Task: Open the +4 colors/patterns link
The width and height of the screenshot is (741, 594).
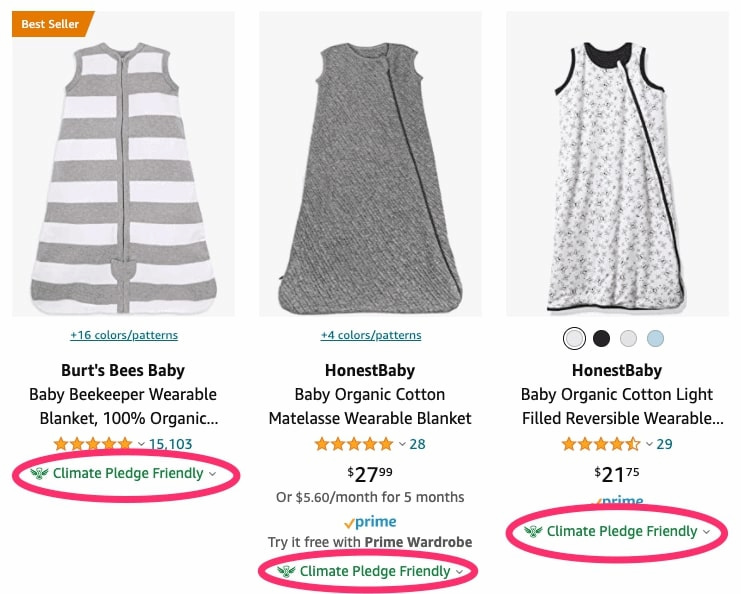Action: 370,335
